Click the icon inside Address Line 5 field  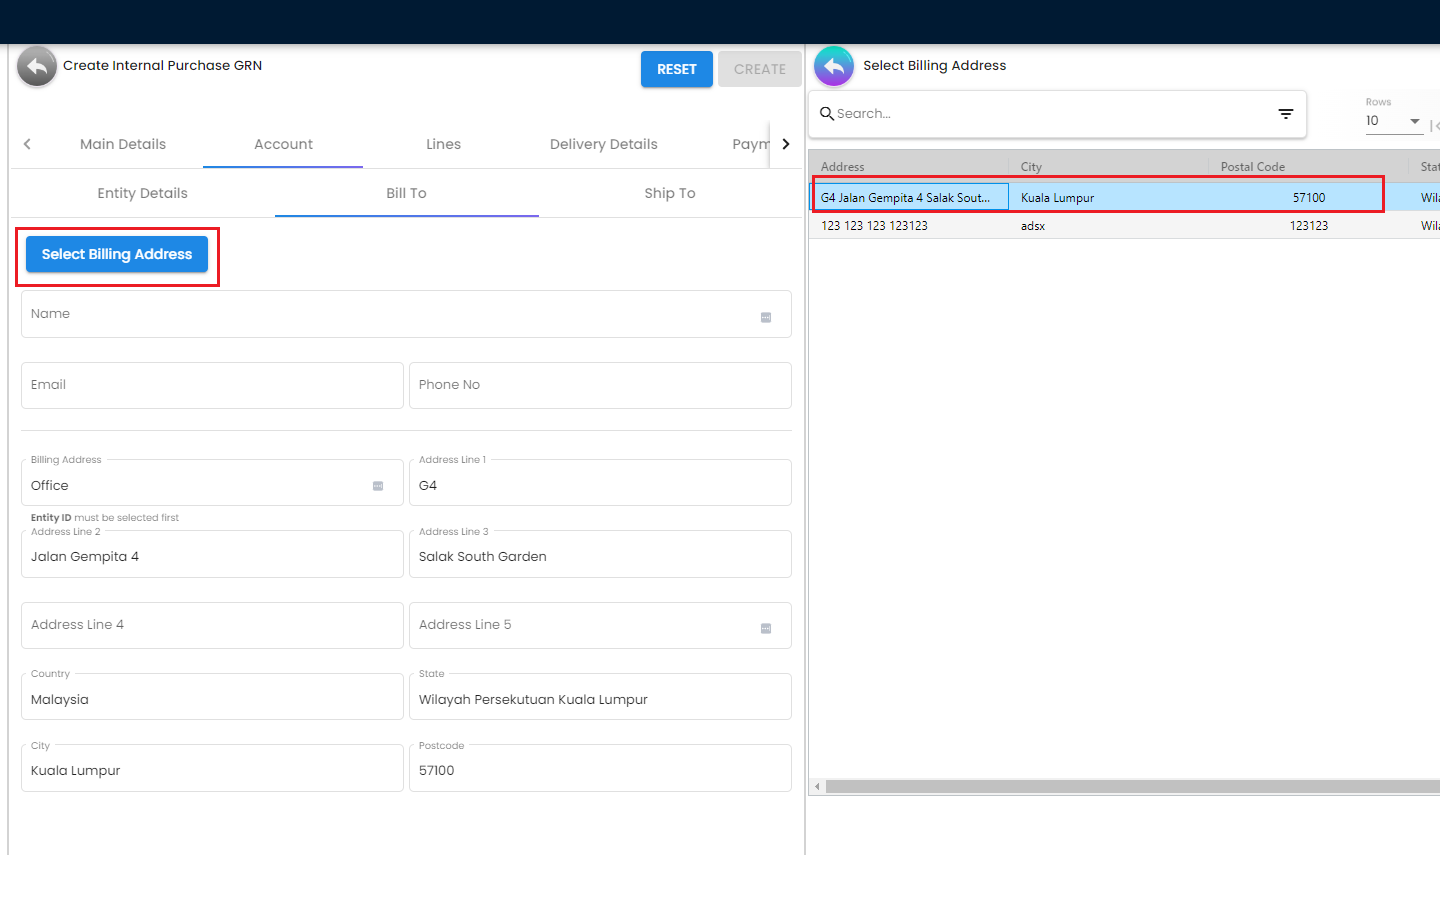point(766,628)
